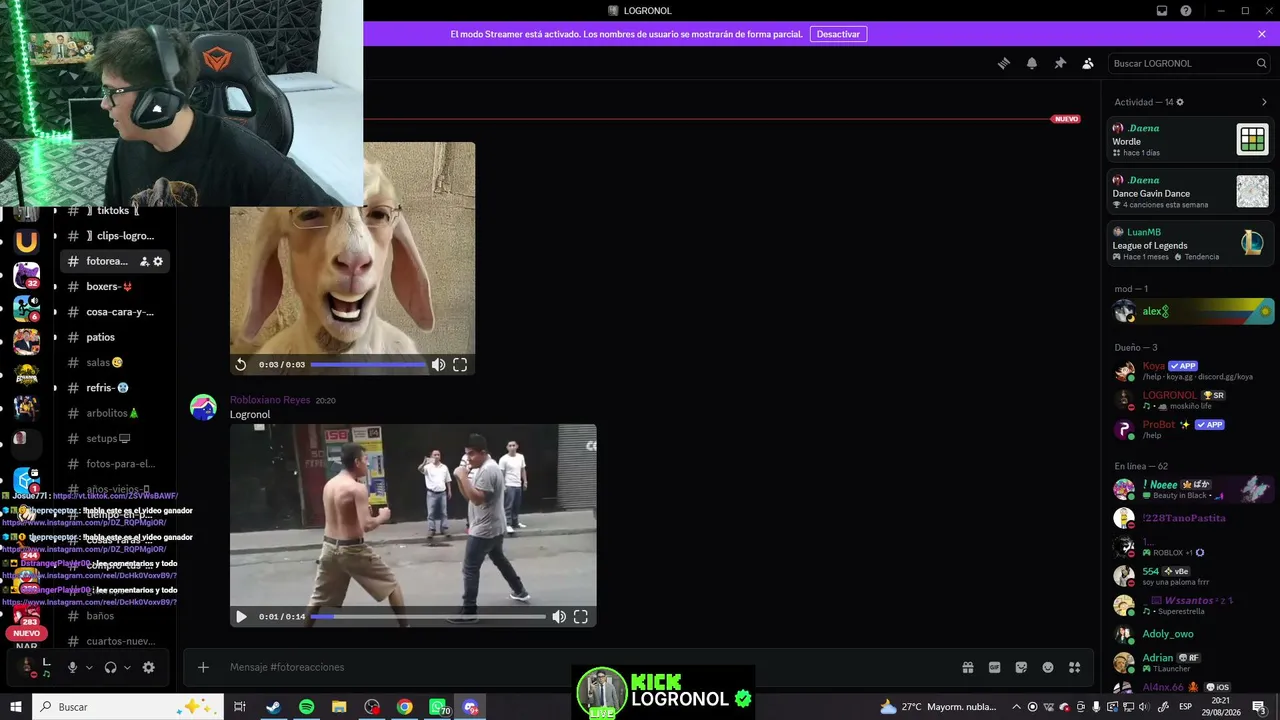Open WhatsApp from the taskbar
1280x720 pixels.
(x=438, y=707)
